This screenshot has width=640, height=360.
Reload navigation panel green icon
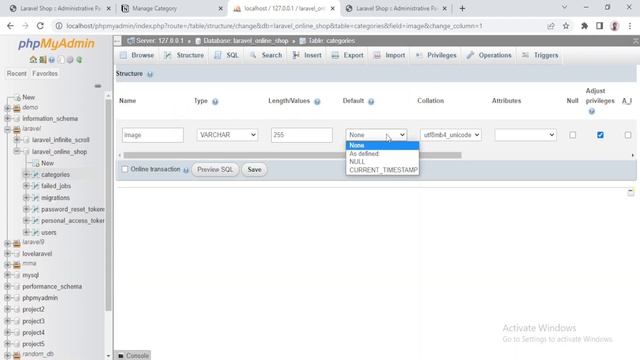79,60
